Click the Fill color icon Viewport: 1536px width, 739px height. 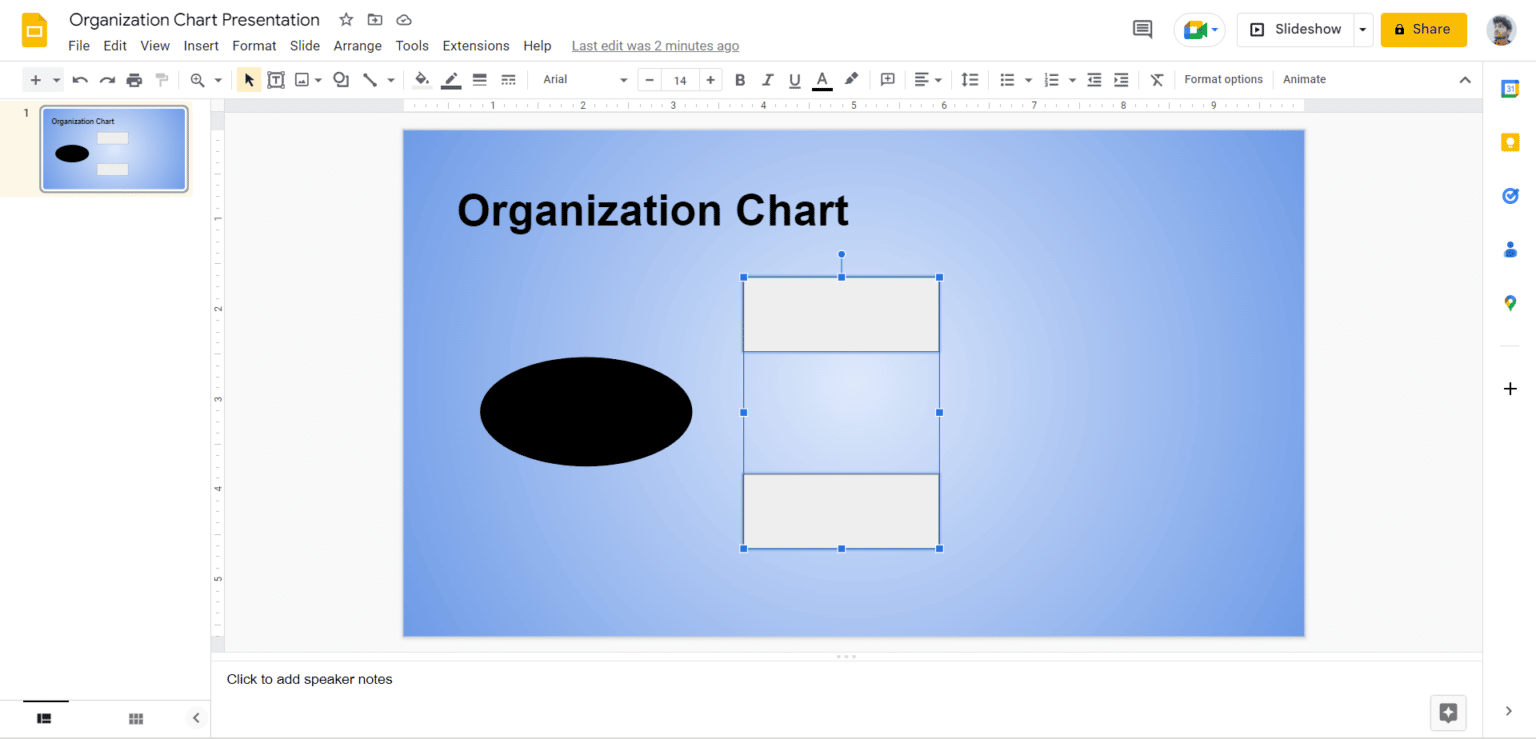(x=421, y=79)
